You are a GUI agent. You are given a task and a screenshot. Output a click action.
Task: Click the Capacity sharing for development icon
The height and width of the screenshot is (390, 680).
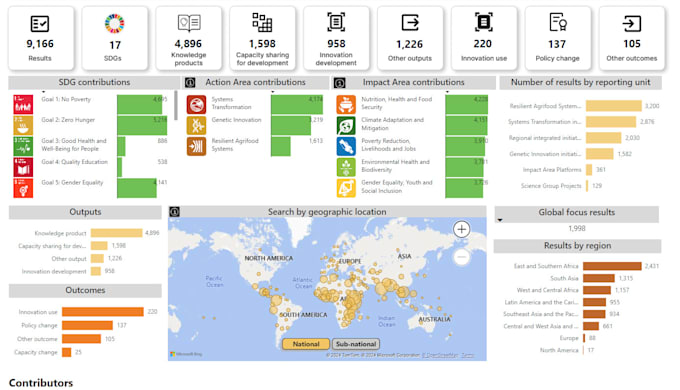262,23
